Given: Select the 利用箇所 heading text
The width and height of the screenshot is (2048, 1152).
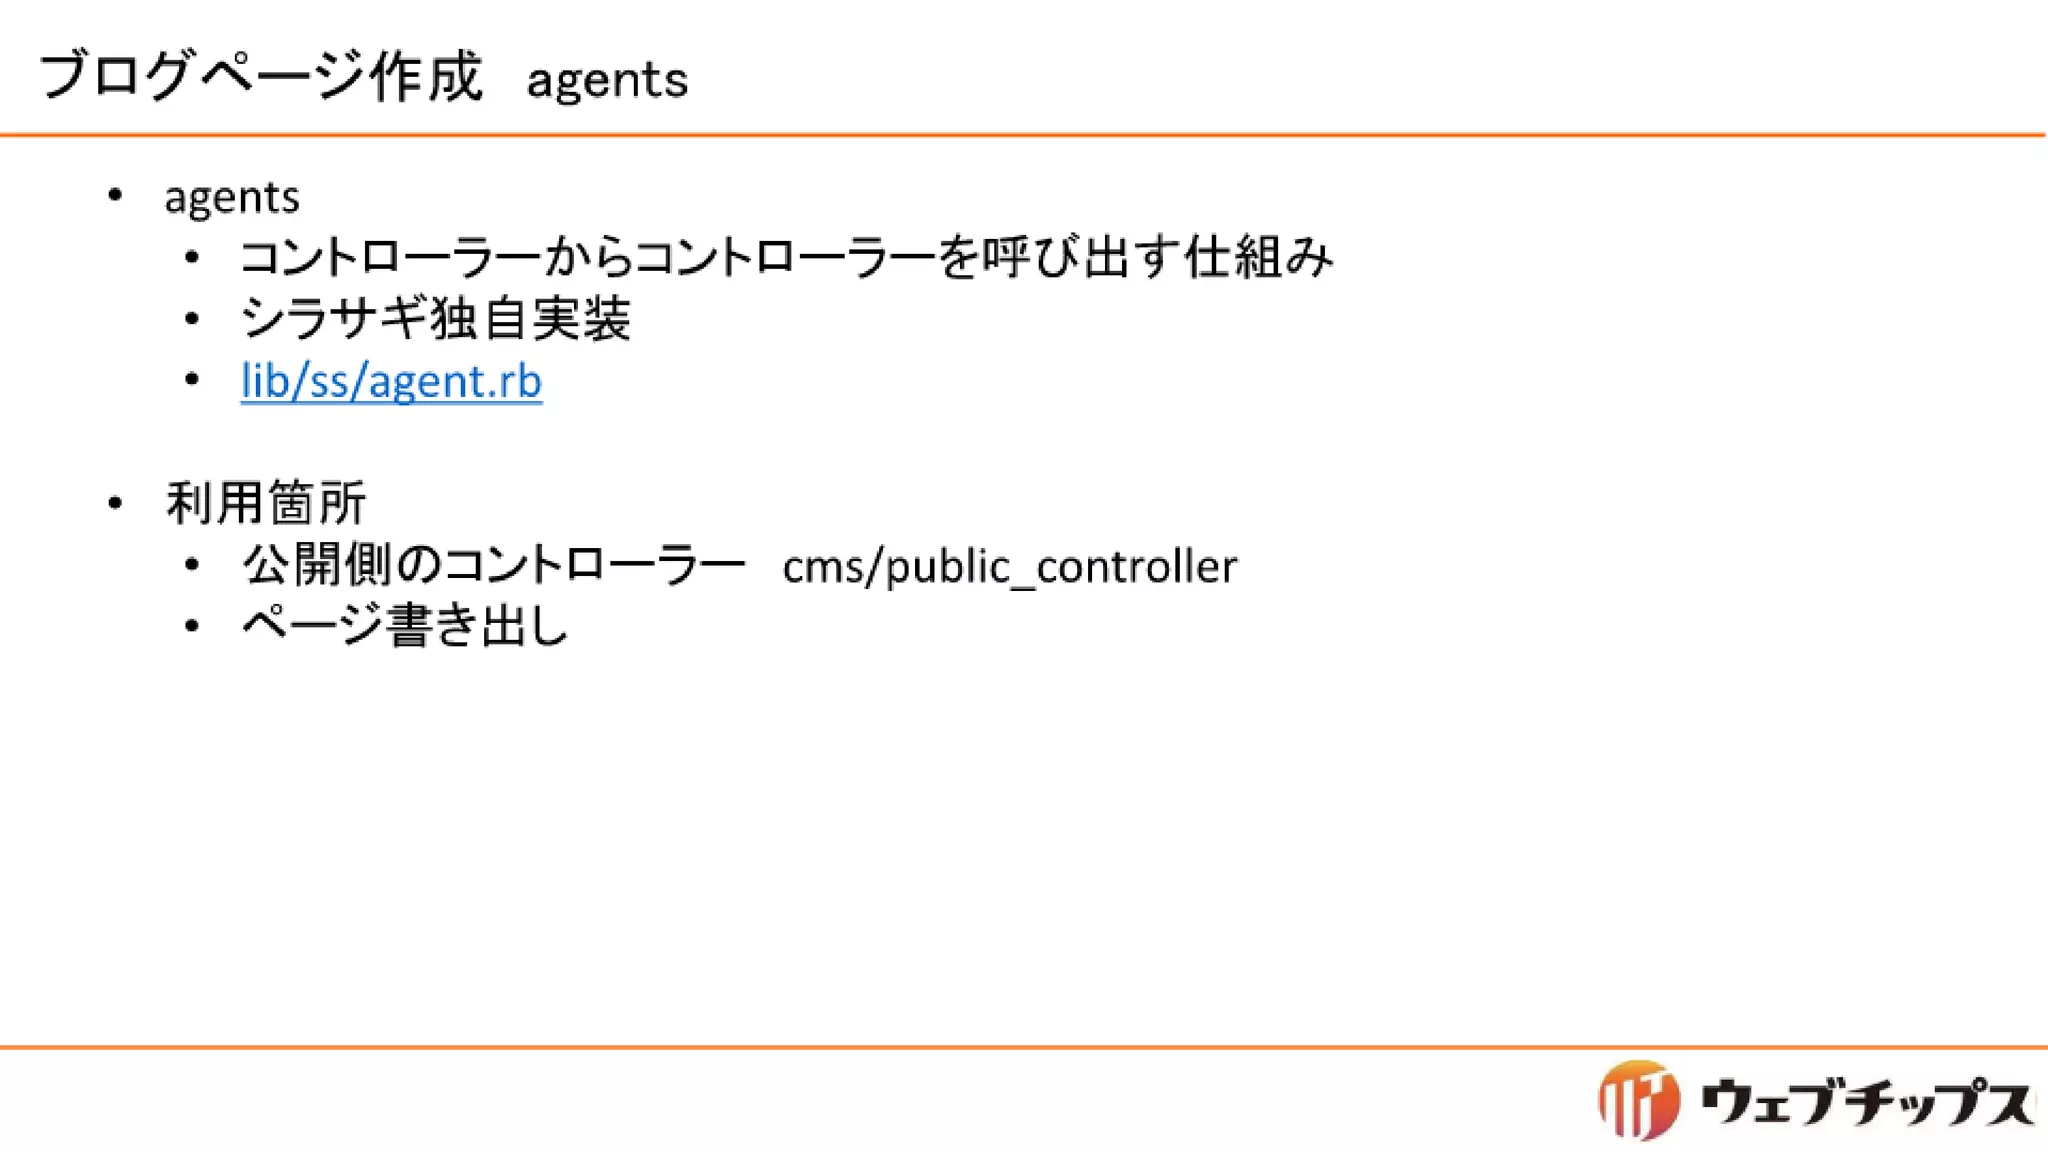Looking at the screenshot, I should pos(266,503).
